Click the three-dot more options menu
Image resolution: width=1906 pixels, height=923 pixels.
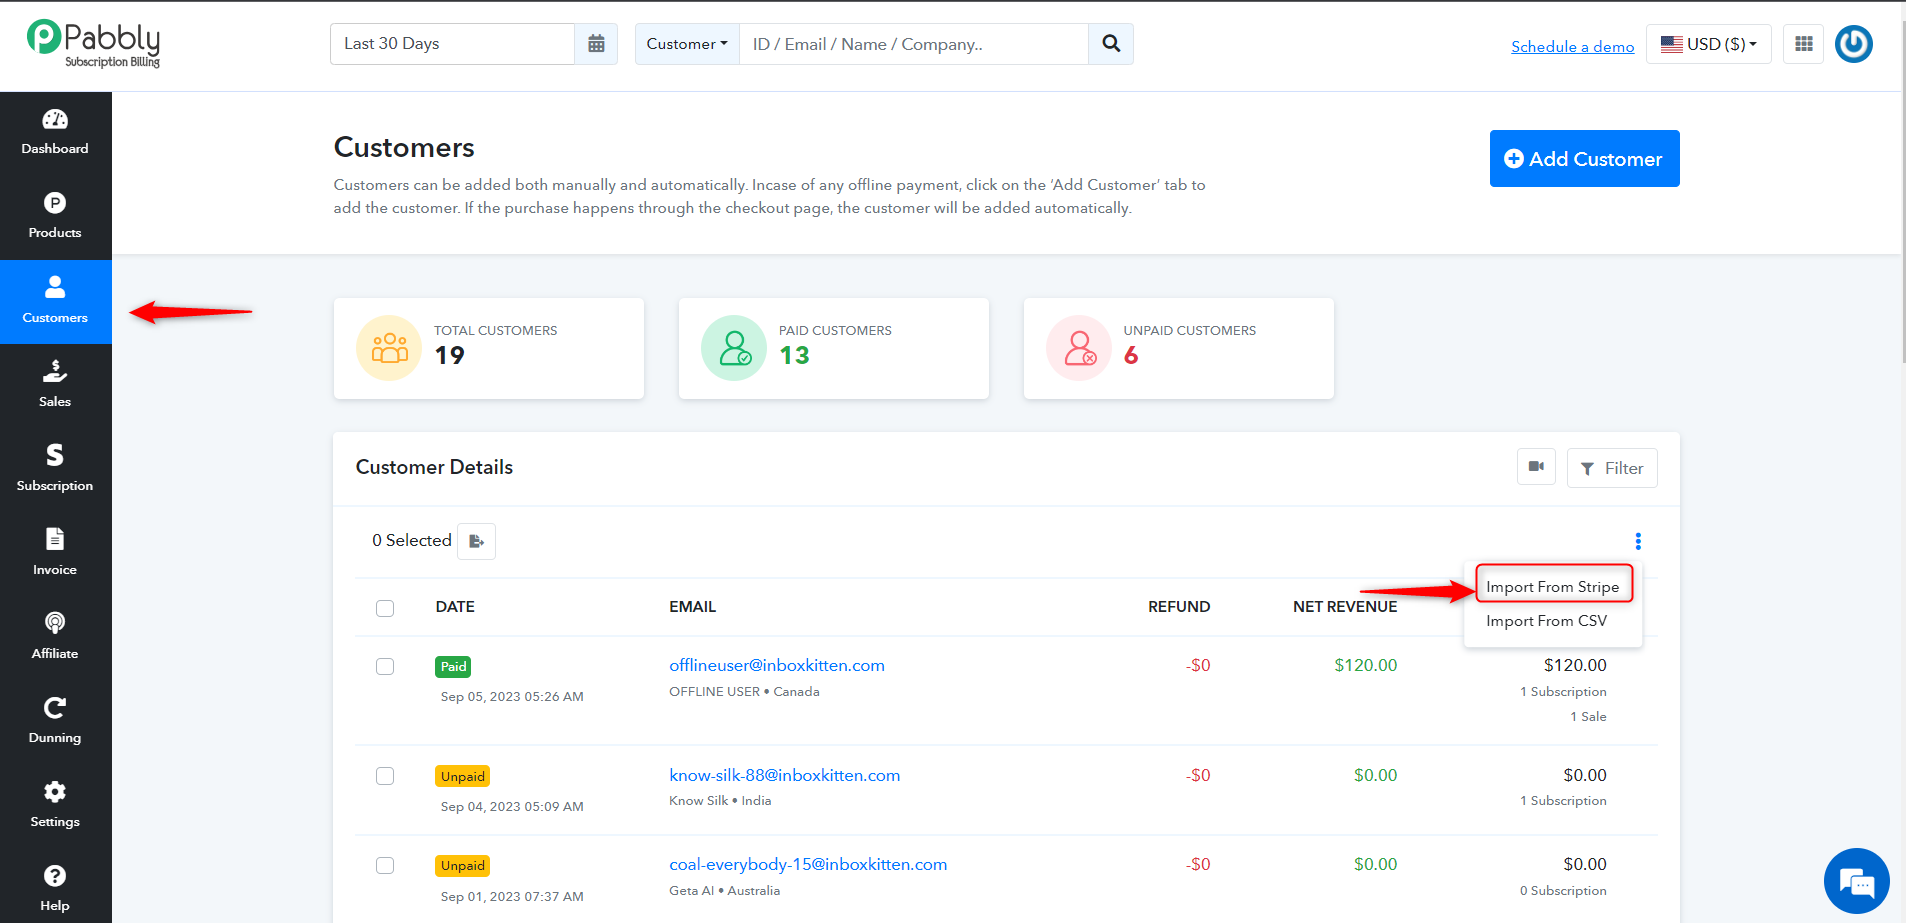click(x=1638, y=541)
